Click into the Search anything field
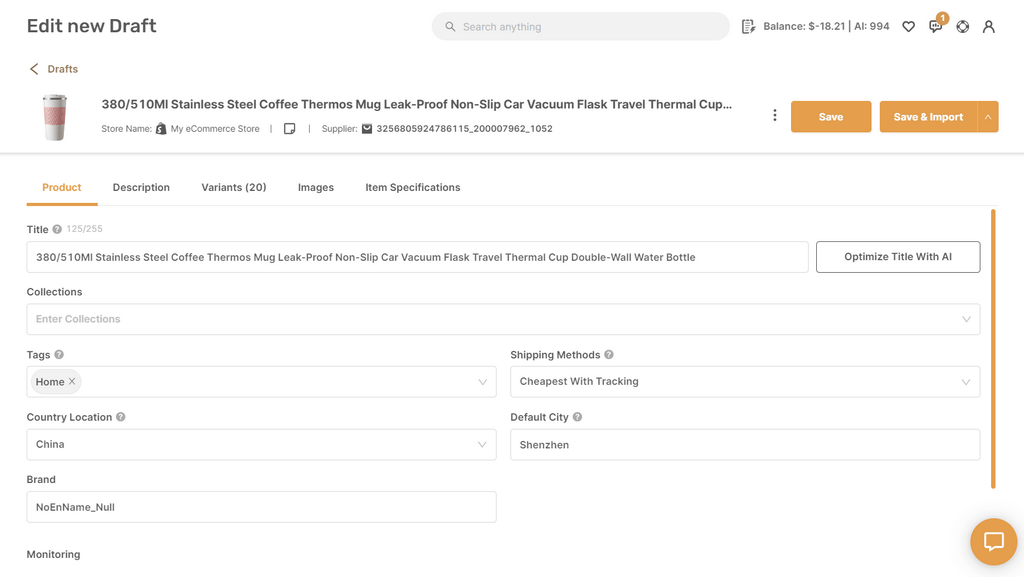Image resolution: width=1024 pixels, height=577 pixels. point(581,27)
